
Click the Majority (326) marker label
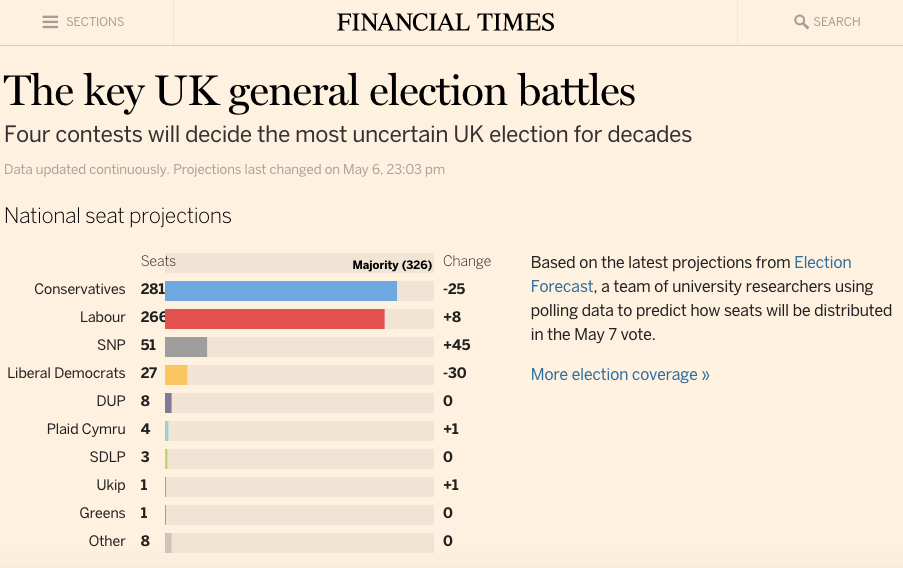click(x=392, y=265)
